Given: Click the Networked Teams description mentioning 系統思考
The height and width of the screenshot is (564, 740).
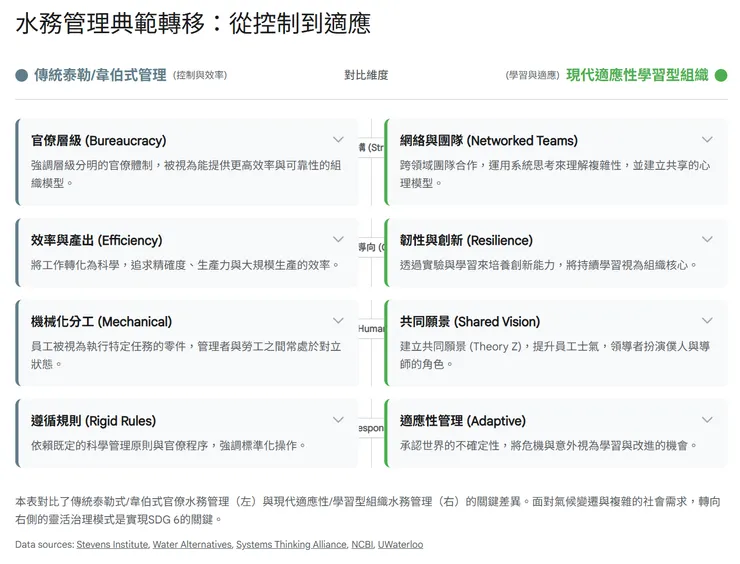Looking at the screenshot, I should (555, 174).
